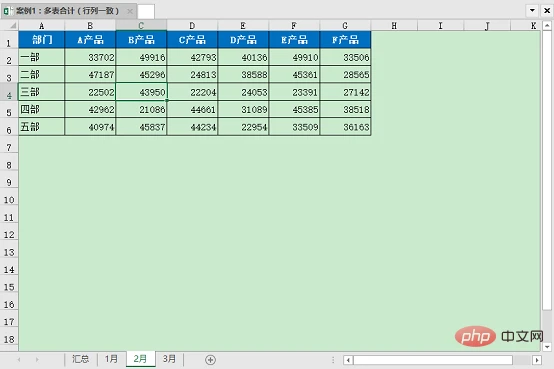Click the select-all corner triangle
Viewport: 554px width, 369px height.
click(13, 25)
